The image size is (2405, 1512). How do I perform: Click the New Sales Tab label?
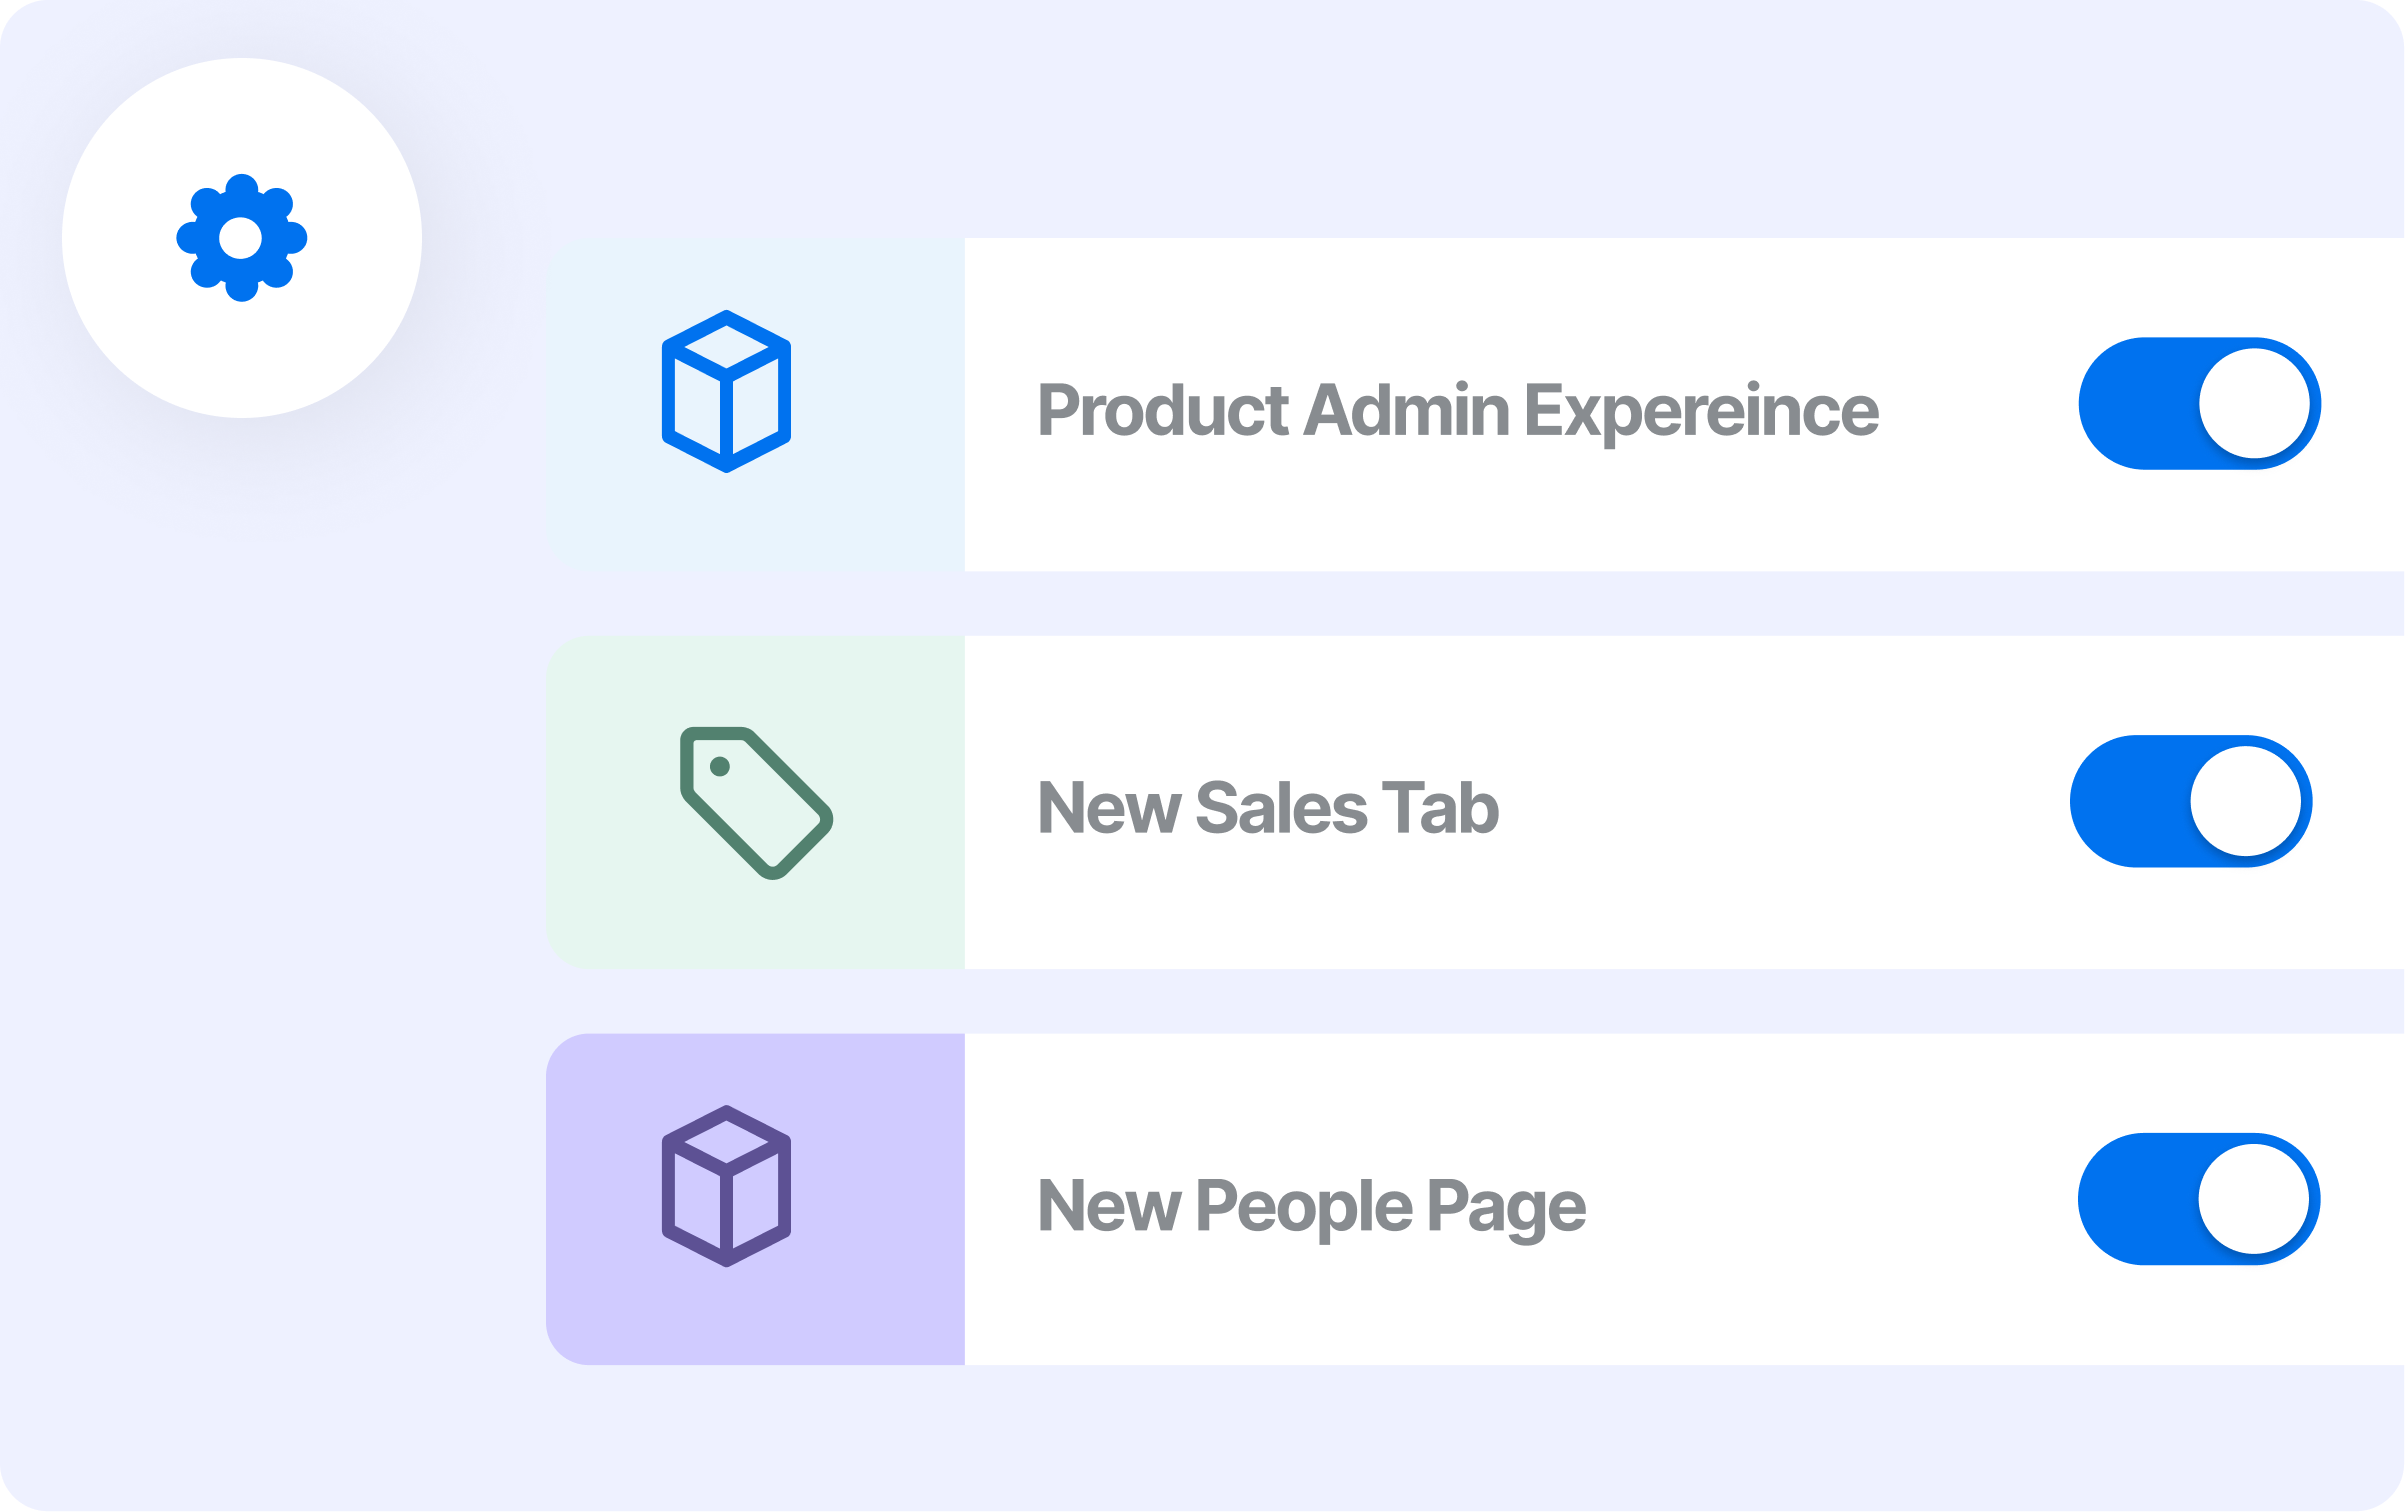[1268, 808]
